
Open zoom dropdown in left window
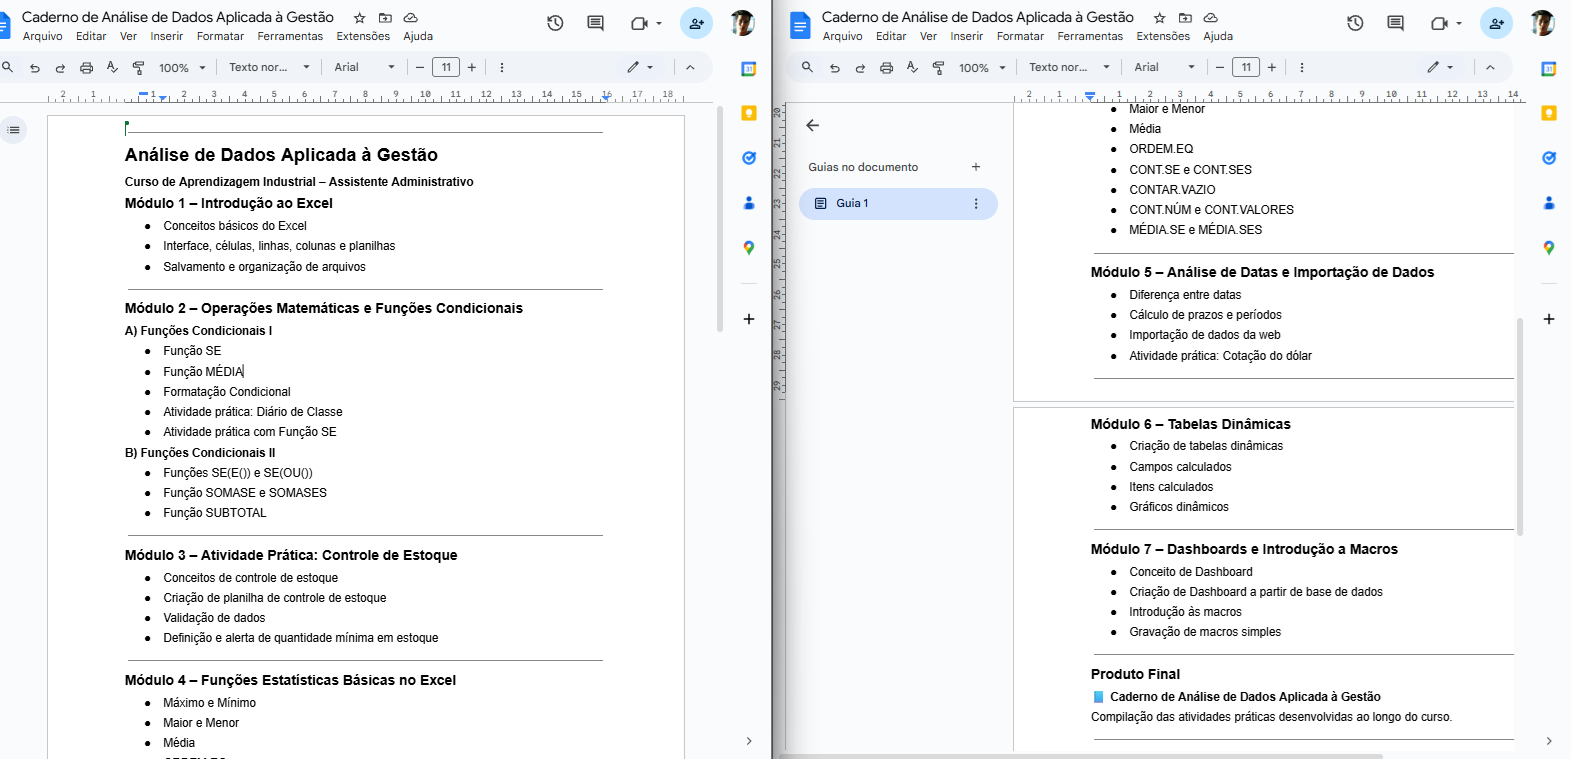182,68
